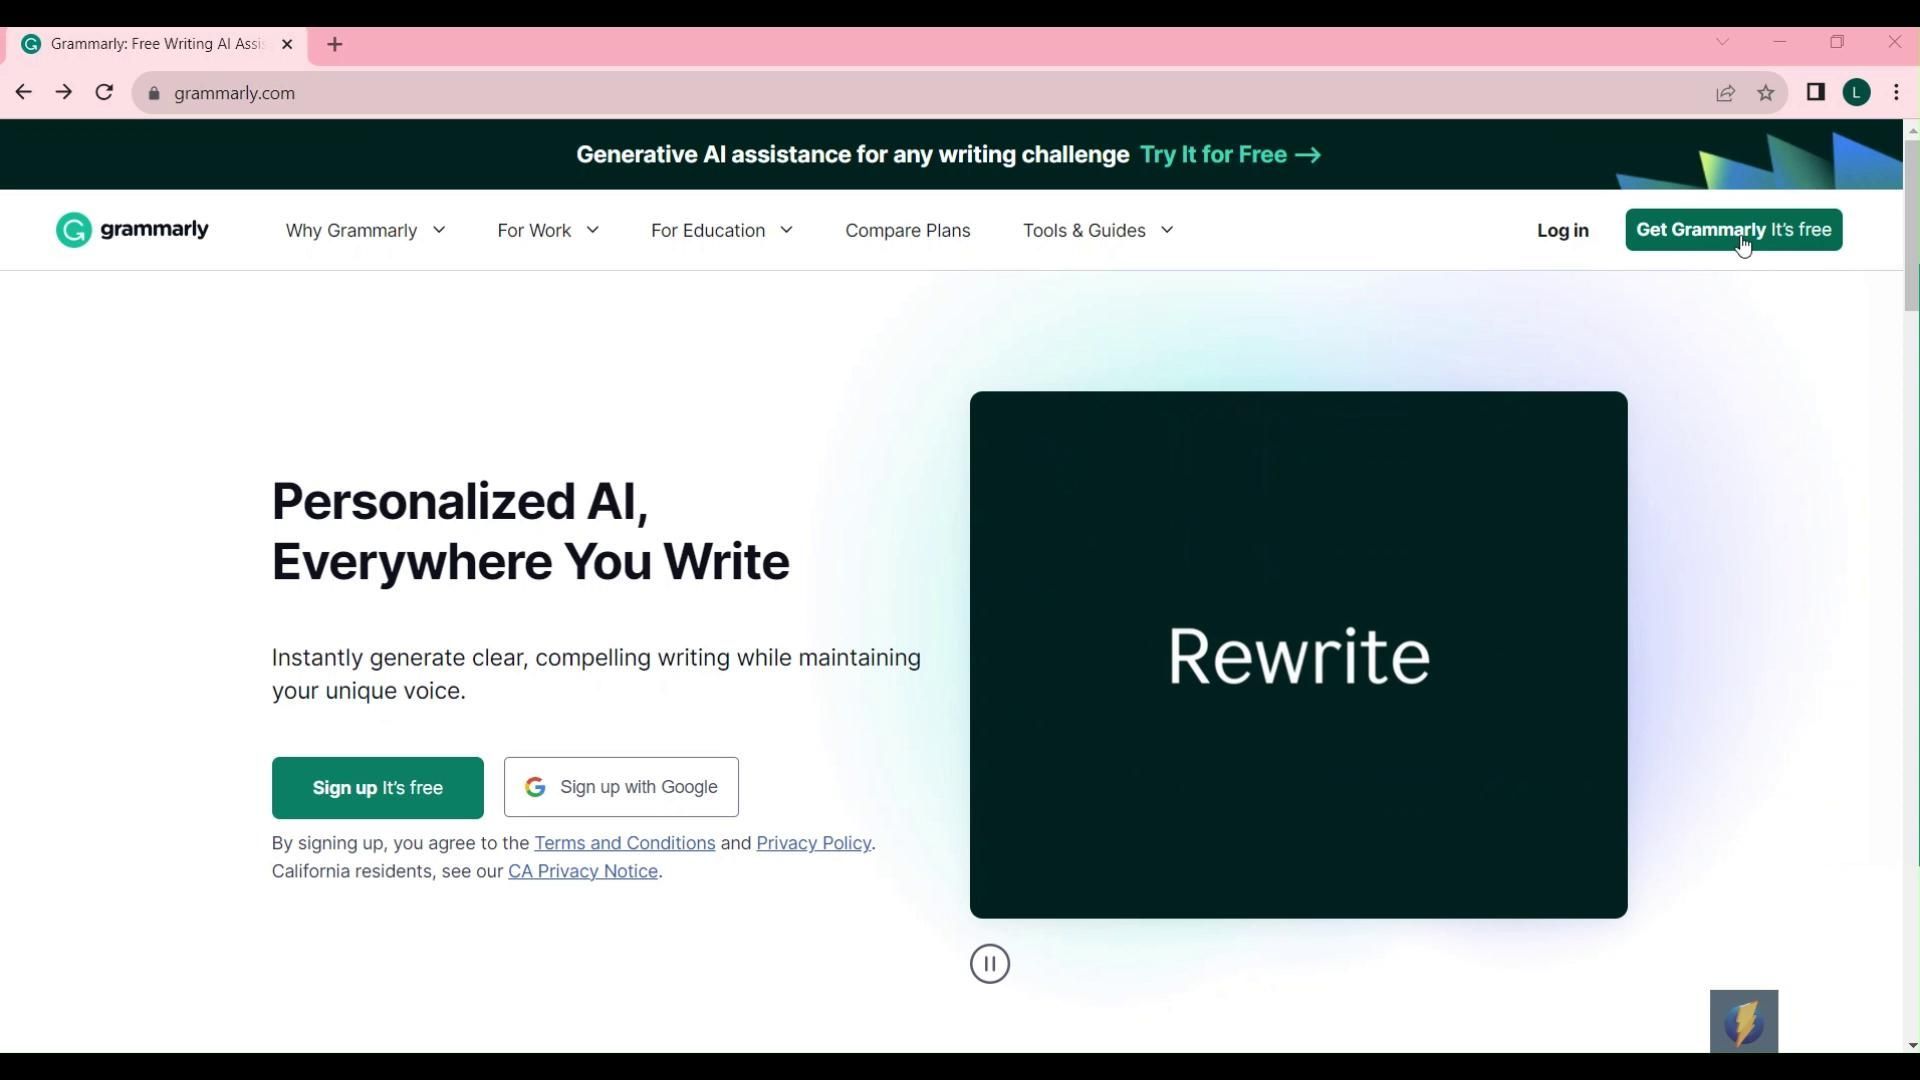Expand the For Education dropdown
The height and width of the screenshot is (1080, 1920).
coord(721,231)
